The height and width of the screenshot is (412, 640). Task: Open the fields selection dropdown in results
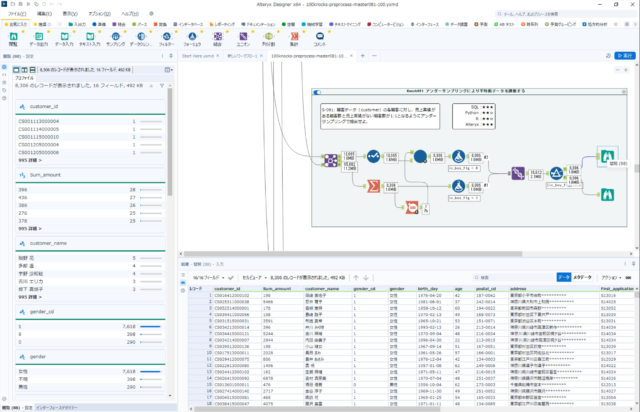coord(210,276)
